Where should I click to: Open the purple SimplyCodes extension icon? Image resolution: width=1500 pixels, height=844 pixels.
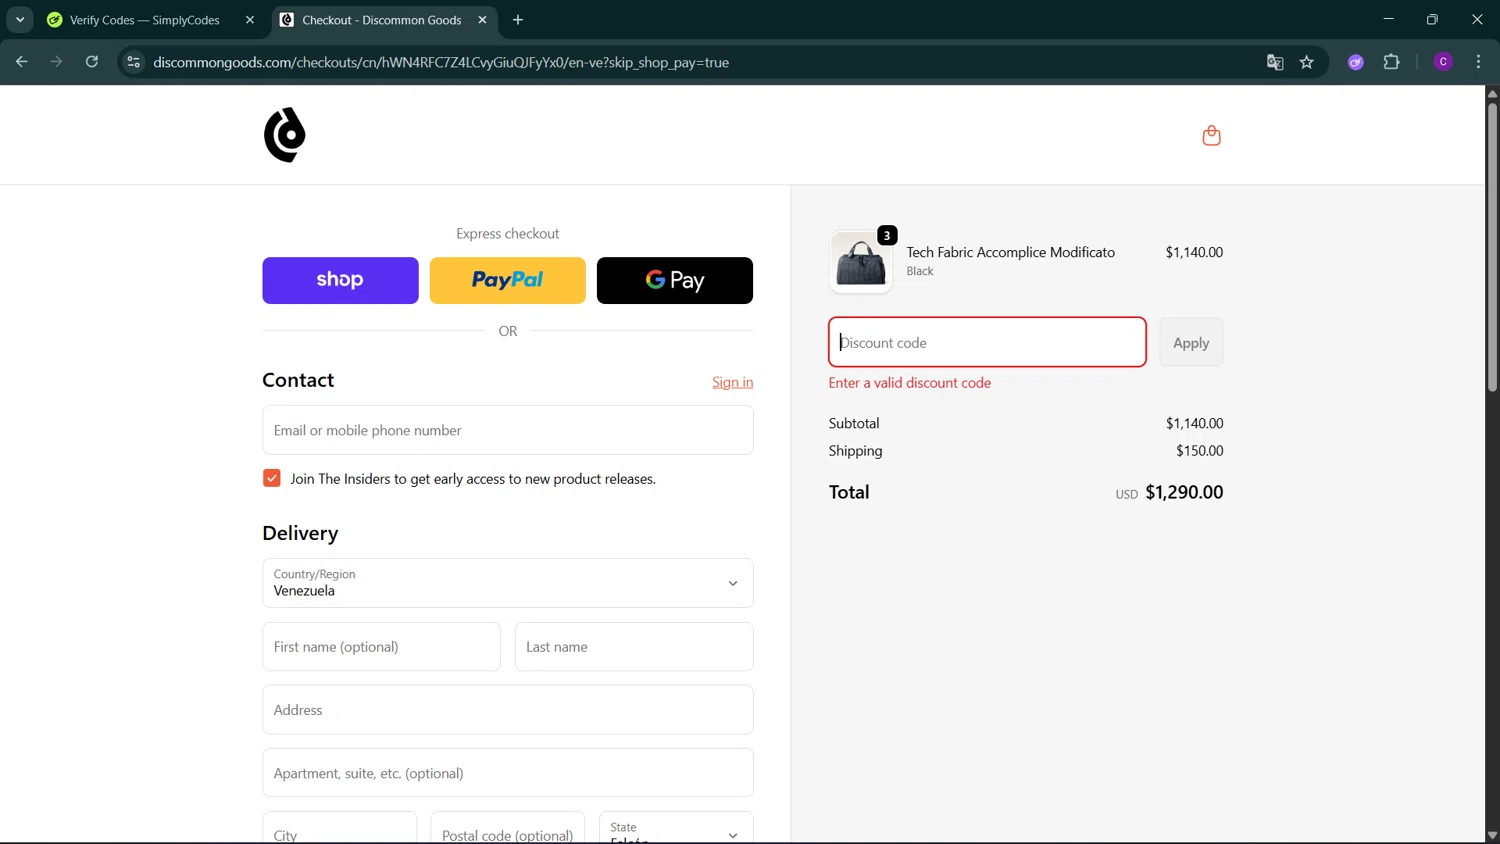[1356, 62]
